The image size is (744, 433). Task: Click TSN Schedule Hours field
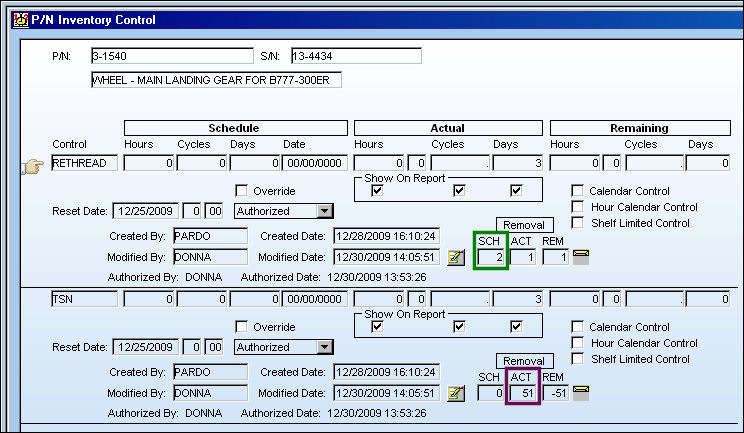tap(149, 299)
